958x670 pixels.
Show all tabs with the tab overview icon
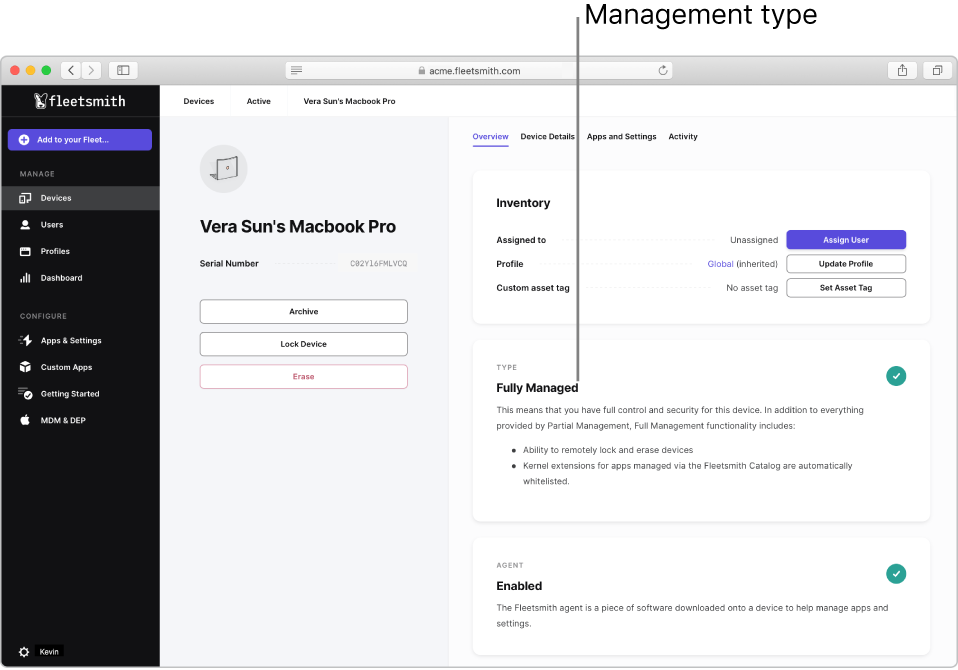(937, 70)
